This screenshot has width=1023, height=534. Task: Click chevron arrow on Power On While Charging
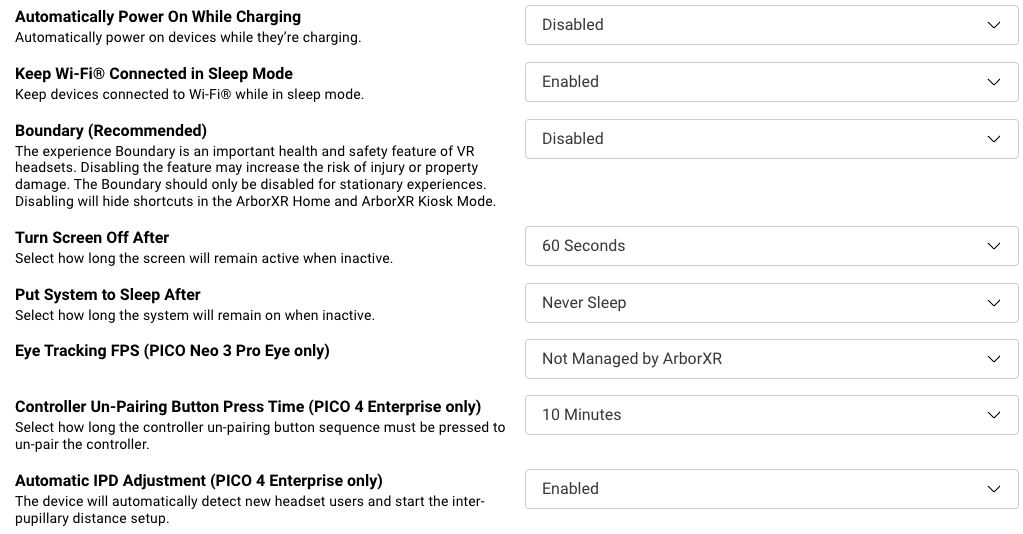(x=994, y=25)
